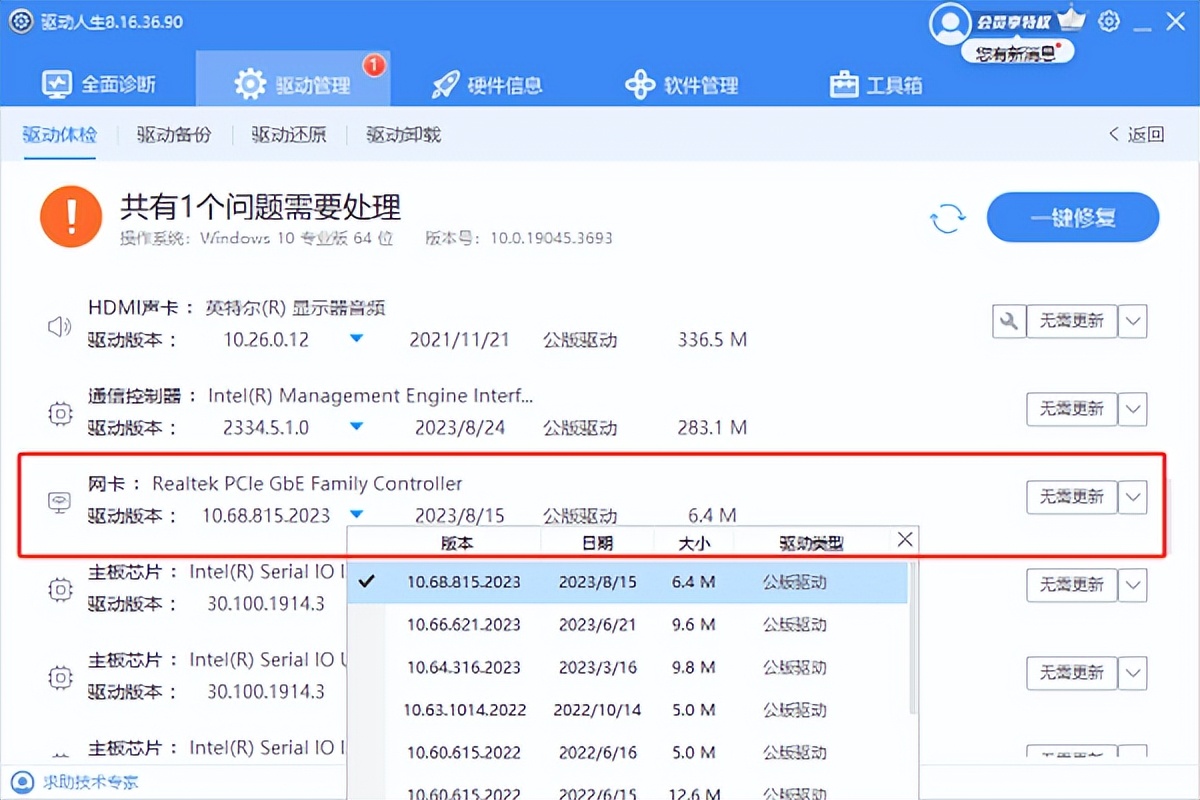The width and height of the screenshot is (1200, 800).
Task: Open the settings gear in the title bar
Action: [1109, 21]
